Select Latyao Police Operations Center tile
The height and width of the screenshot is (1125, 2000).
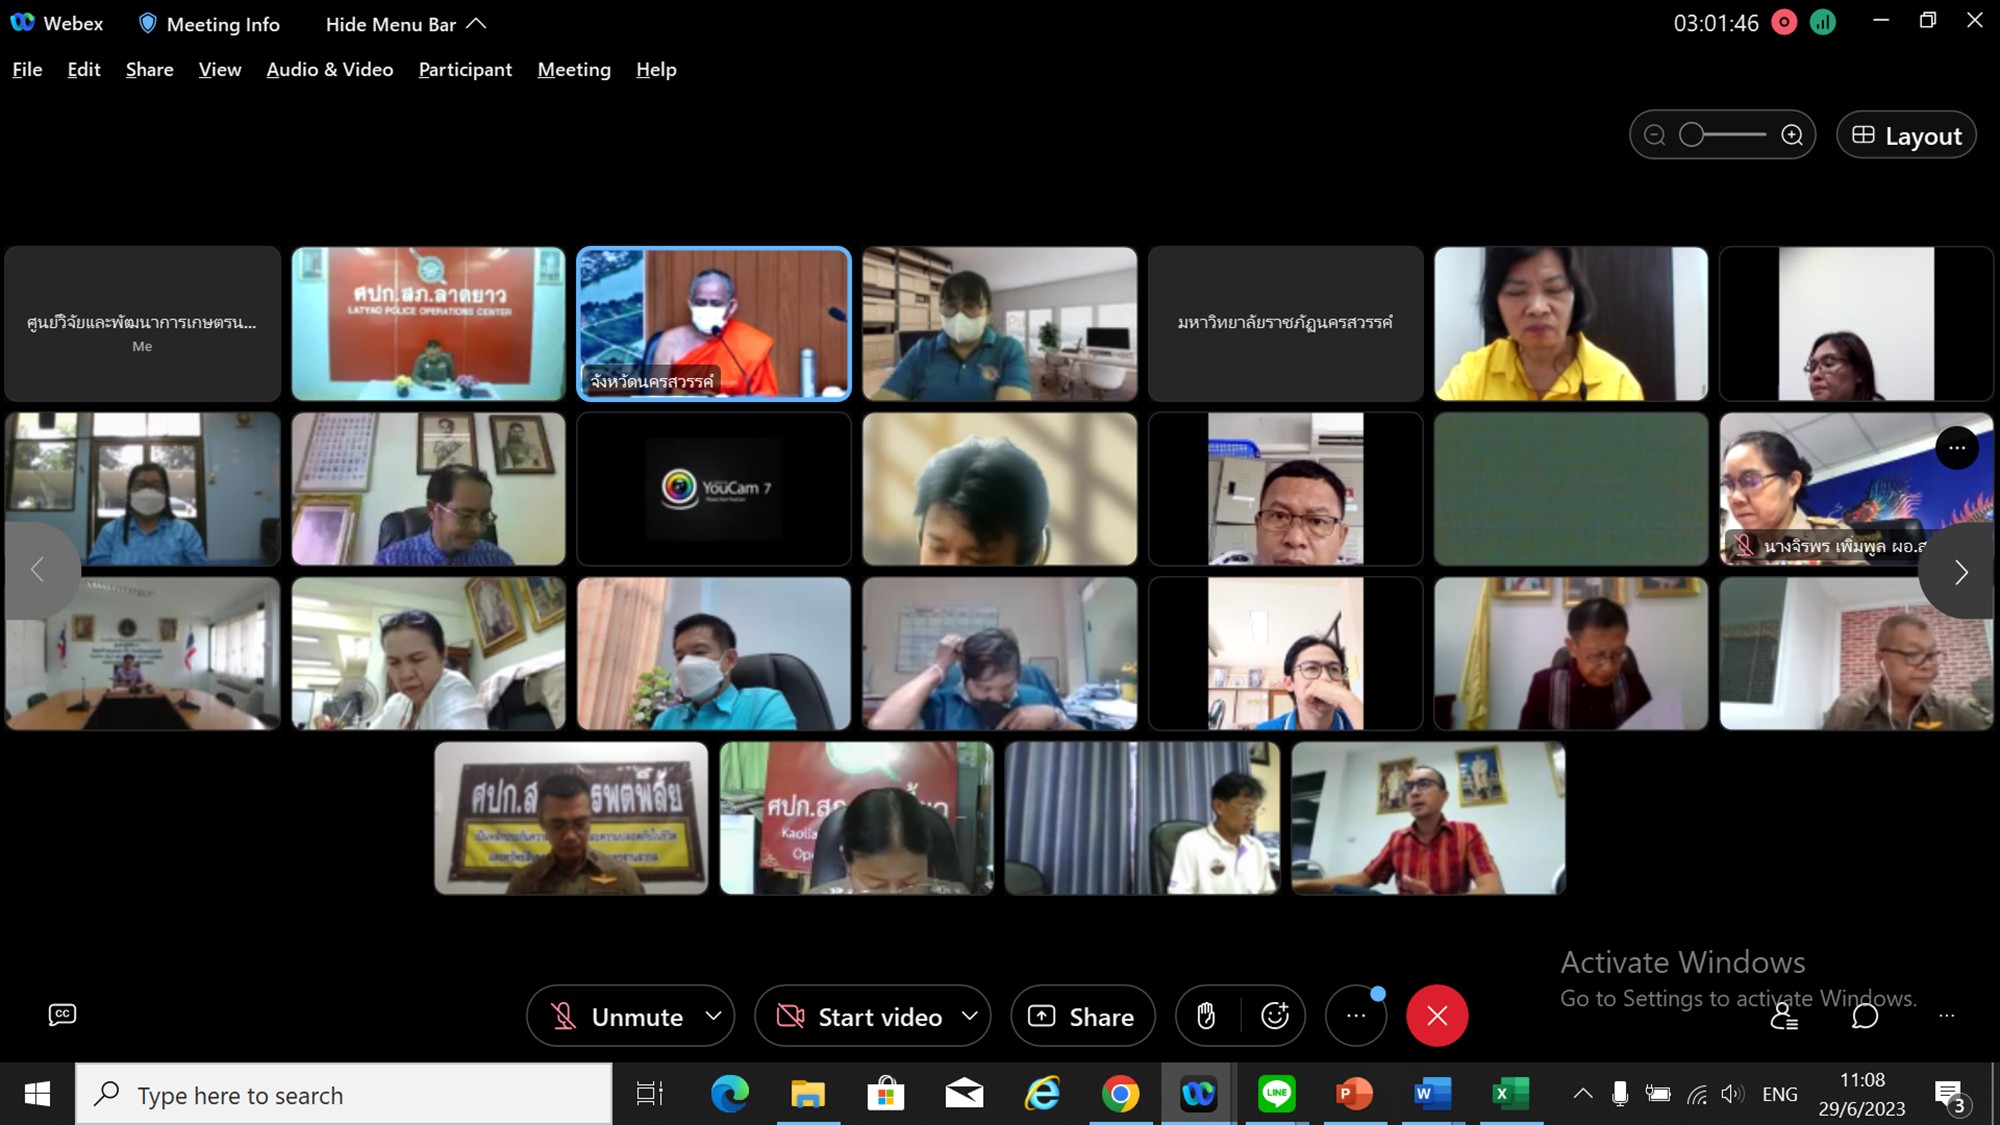coord(428,324)
